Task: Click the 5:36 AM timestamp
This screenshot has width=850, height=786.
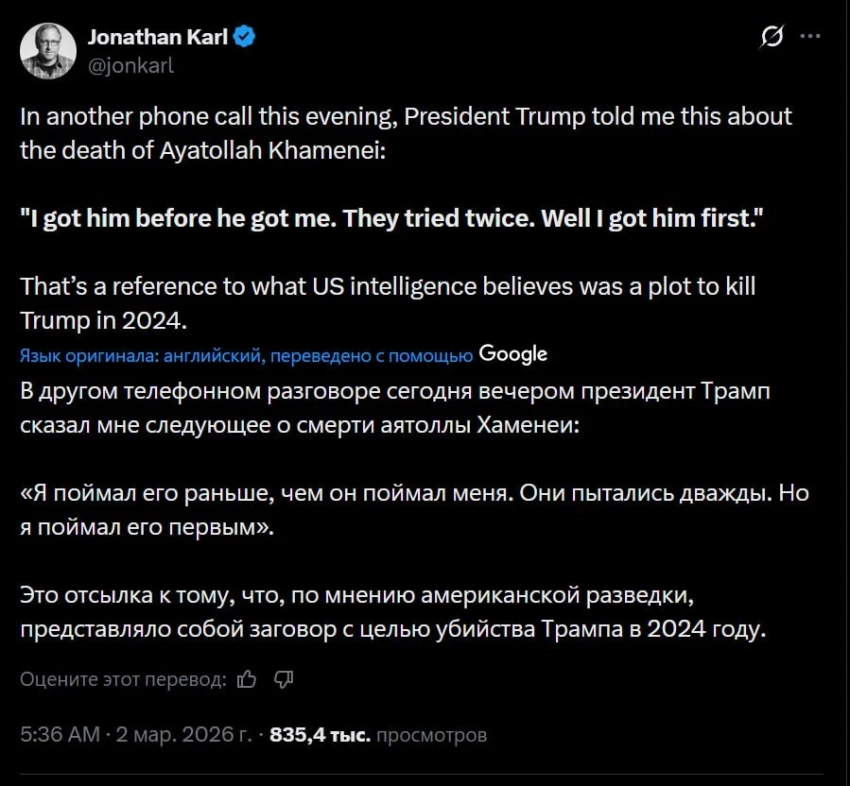Action: coord(60,735)
